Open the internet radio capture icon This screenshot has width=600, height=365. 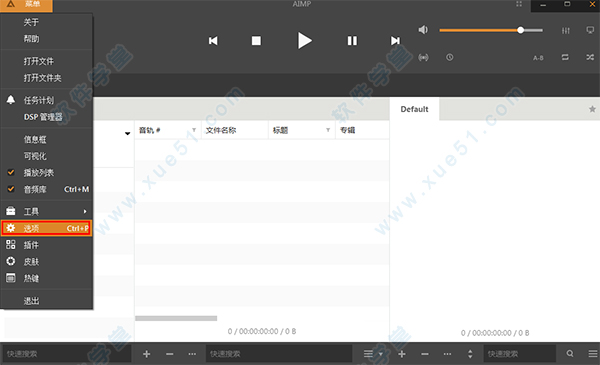(x=423, y=57)
